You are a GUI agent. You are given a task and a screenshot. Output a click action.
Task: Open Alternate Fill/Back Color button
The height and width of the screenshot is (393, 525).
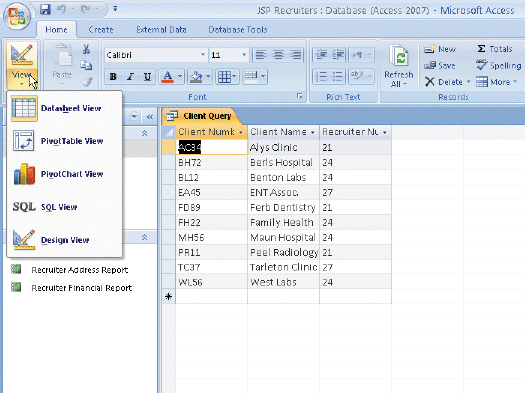click(x=254, y=77)
